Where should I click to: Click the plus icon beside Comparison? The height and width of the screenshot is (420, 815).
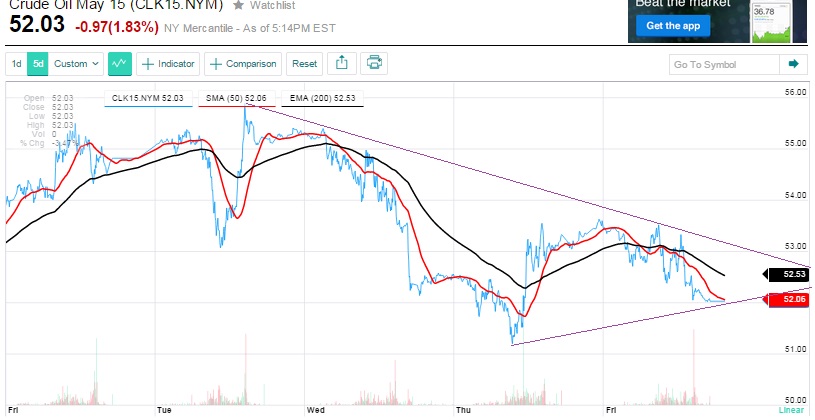tap(216, 64)
